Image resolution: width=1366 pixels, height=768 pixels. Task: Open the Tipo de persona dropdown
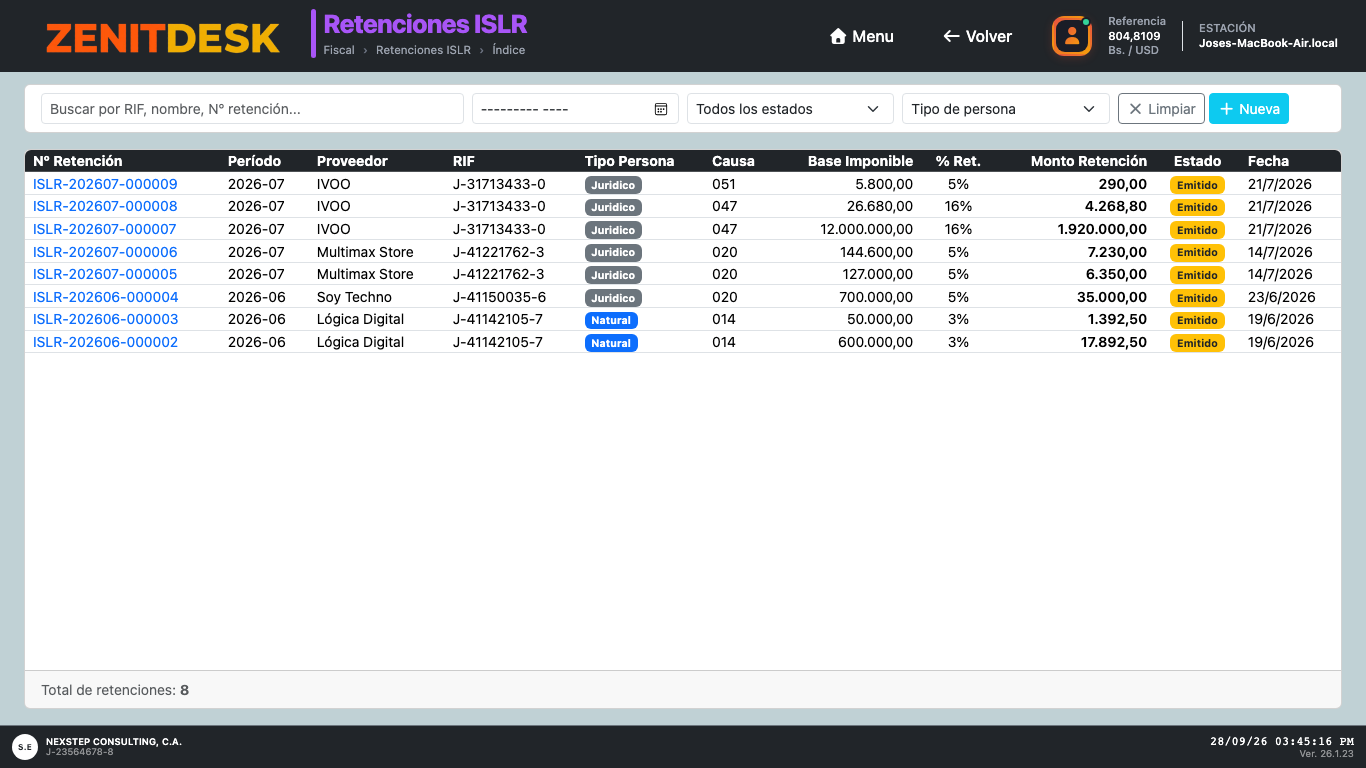1005,109
